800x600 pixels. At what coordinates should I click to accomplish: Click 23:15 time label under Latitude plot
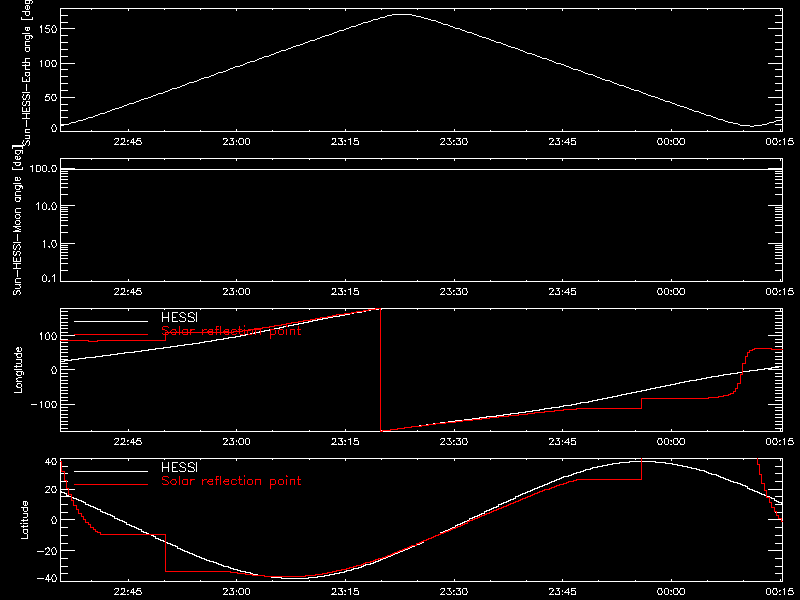pos(345,592)
